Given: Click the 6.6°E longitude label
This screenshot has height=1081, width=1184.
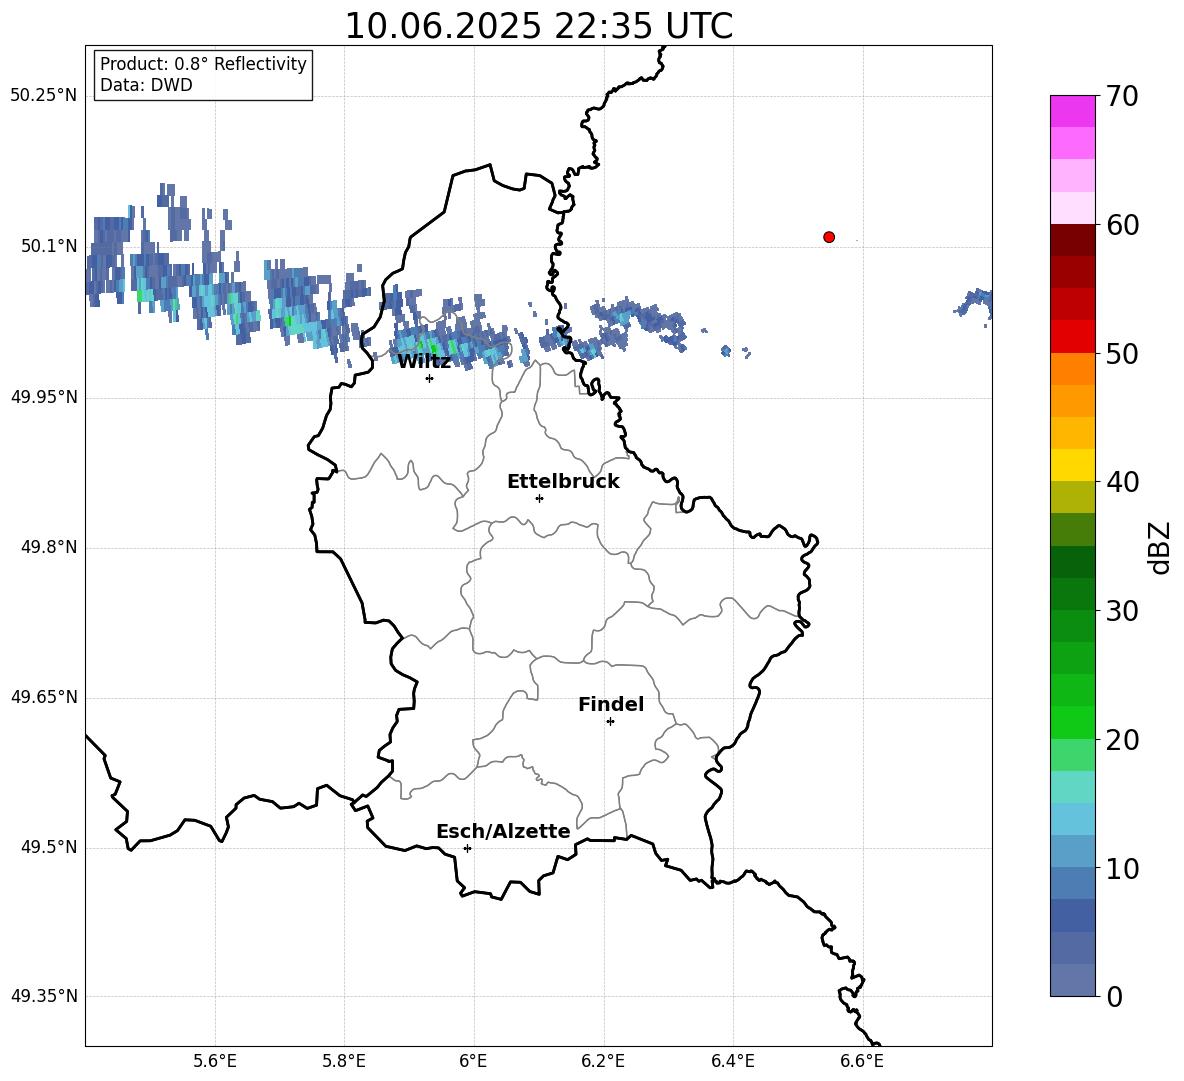Looking at the screenshot, I should (862, 1061).
